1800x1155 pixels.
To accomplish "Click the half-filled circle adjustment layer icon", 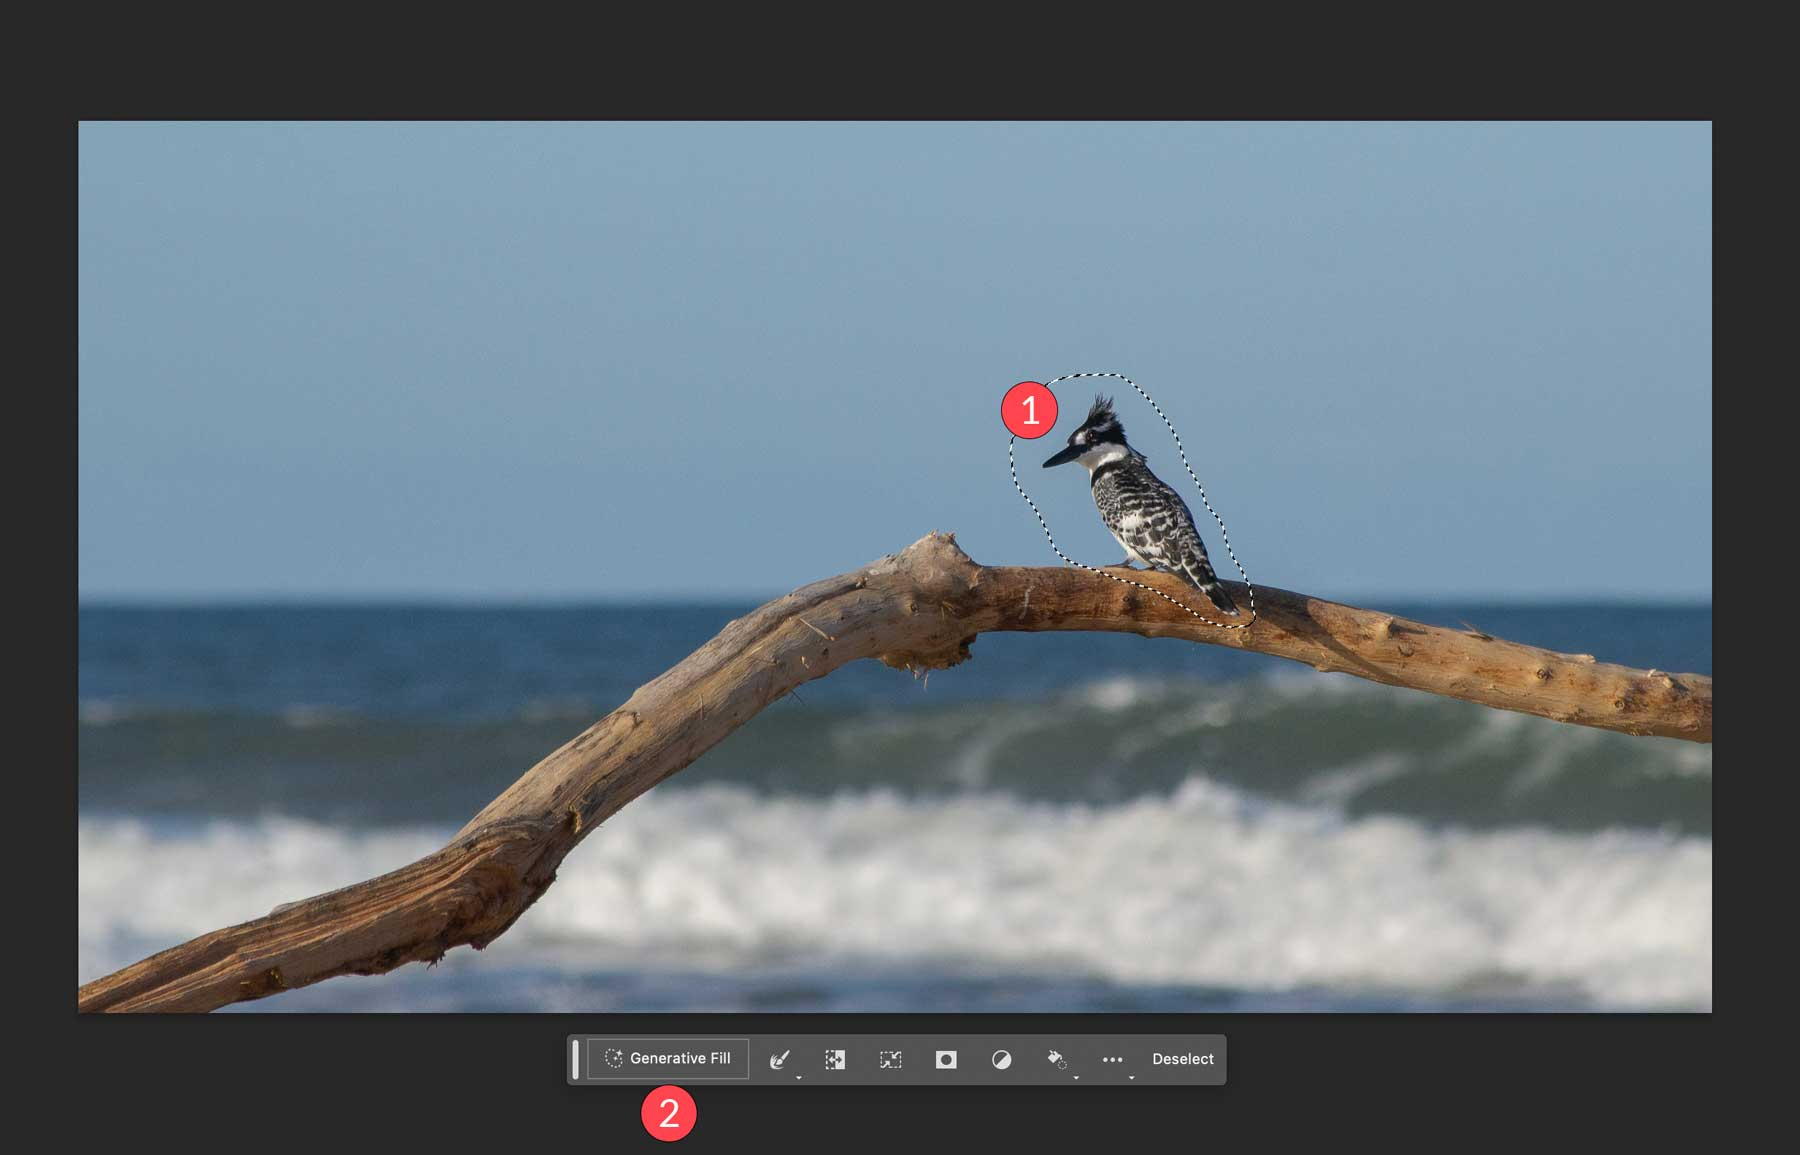I will (1001, 1059).
